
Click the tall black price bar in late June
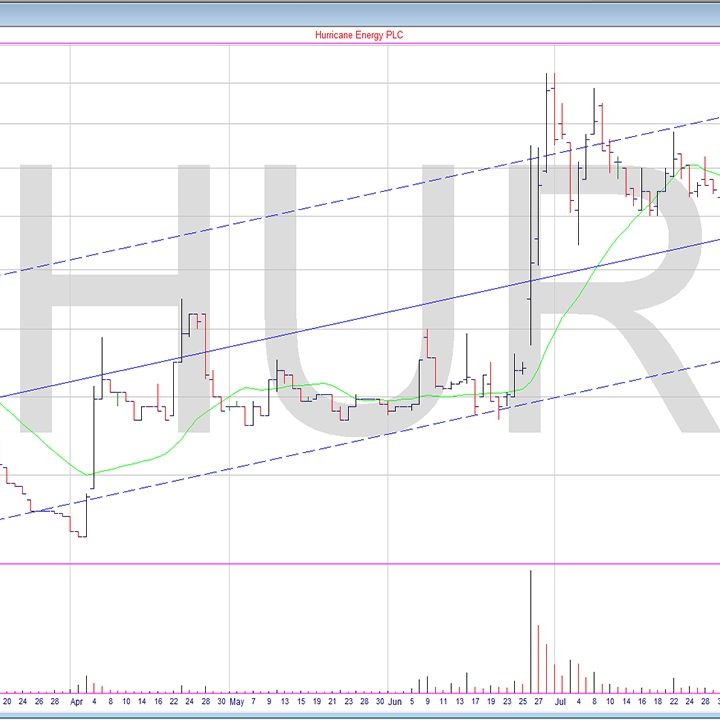tap(531, 250)
